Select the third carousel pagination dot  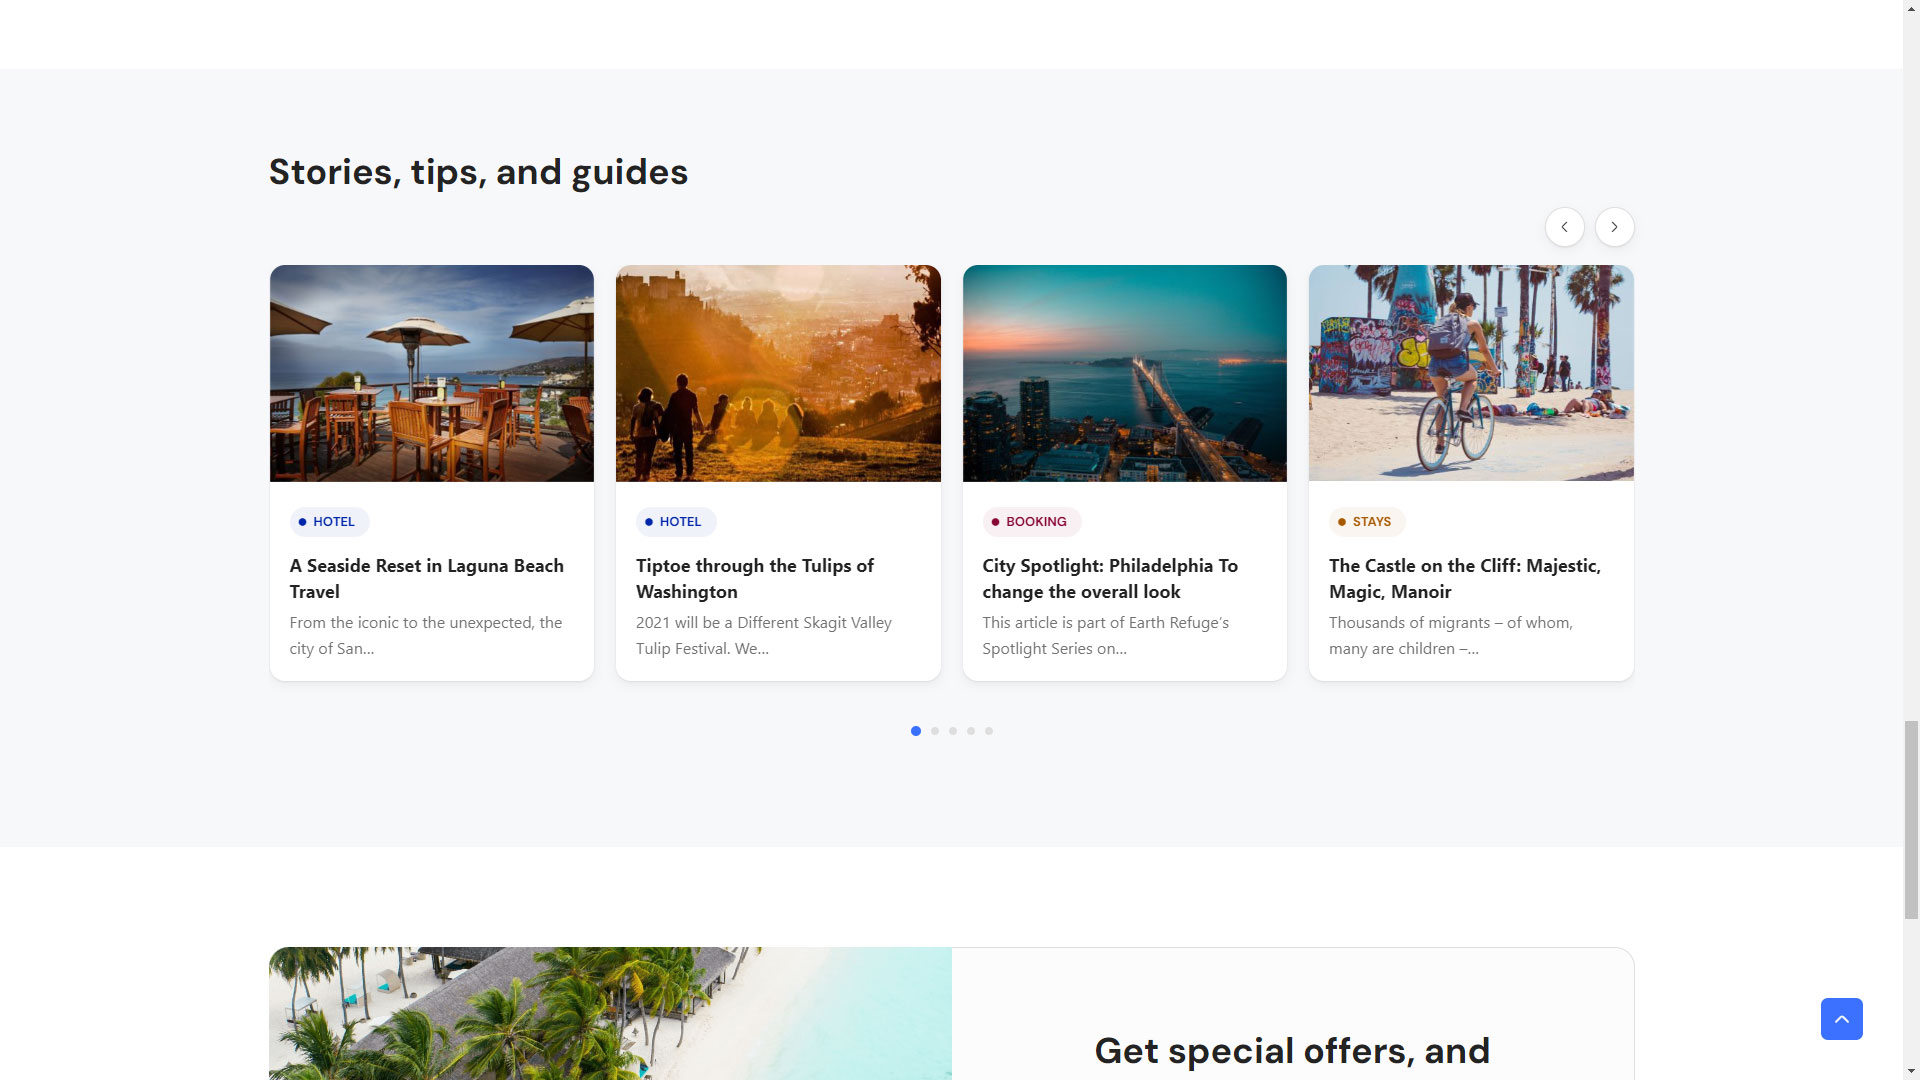click(x=953, y=731)
